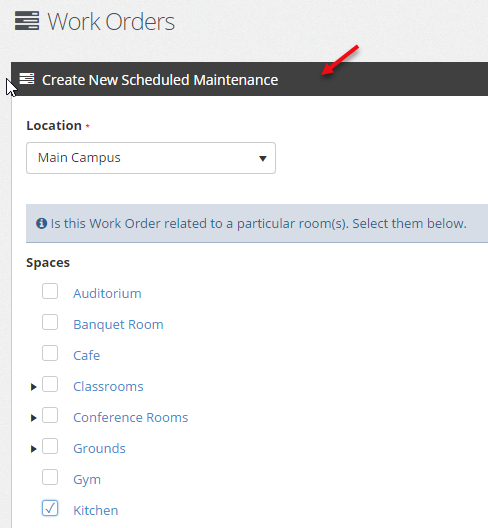488x528 pixels.
Task: Enable the Cafe space checkbox
Action: point(50,353)
